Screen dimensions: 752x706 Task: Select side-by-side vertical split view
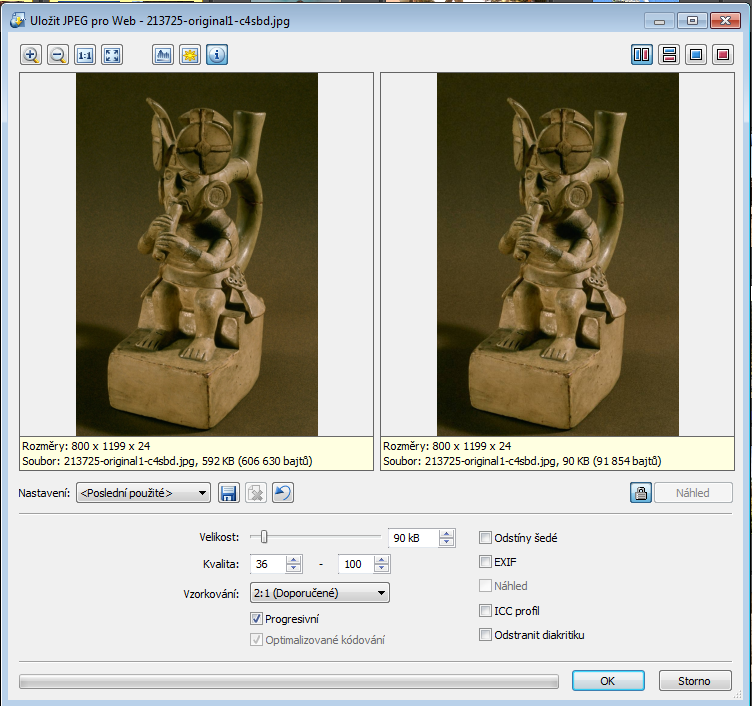coord(642,55)
